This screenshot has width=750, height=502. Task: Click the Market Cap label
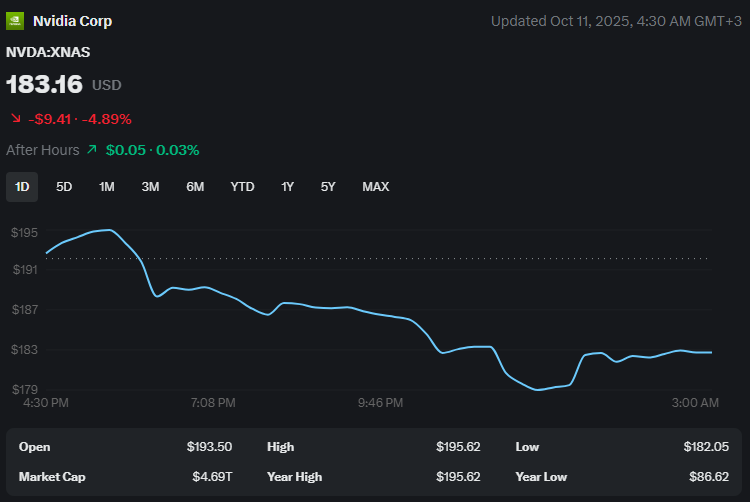click(x=52, y=477)
